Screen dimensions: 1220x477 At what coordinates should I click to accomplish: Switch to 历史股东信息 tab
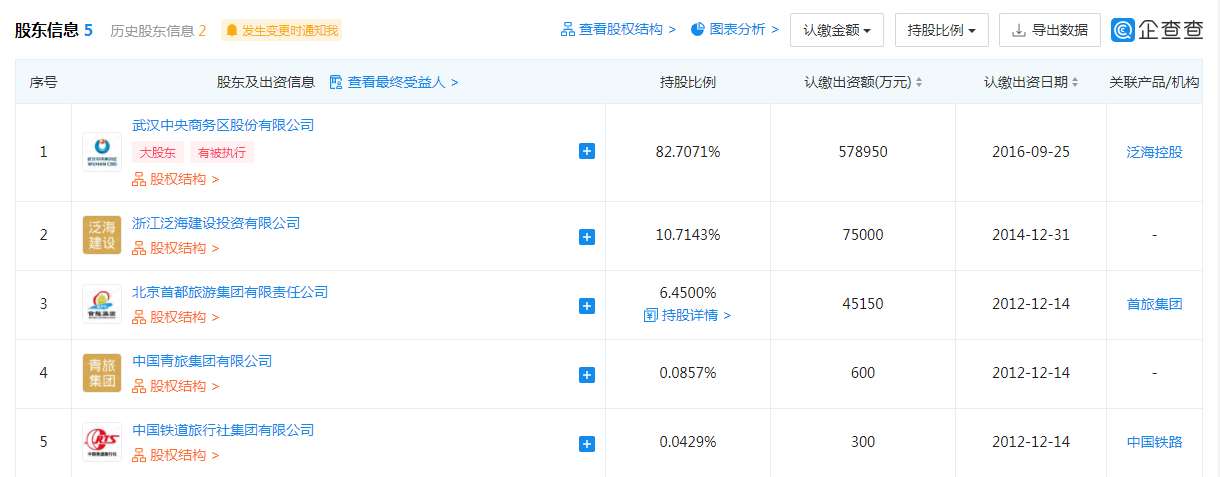click(158, 30)
